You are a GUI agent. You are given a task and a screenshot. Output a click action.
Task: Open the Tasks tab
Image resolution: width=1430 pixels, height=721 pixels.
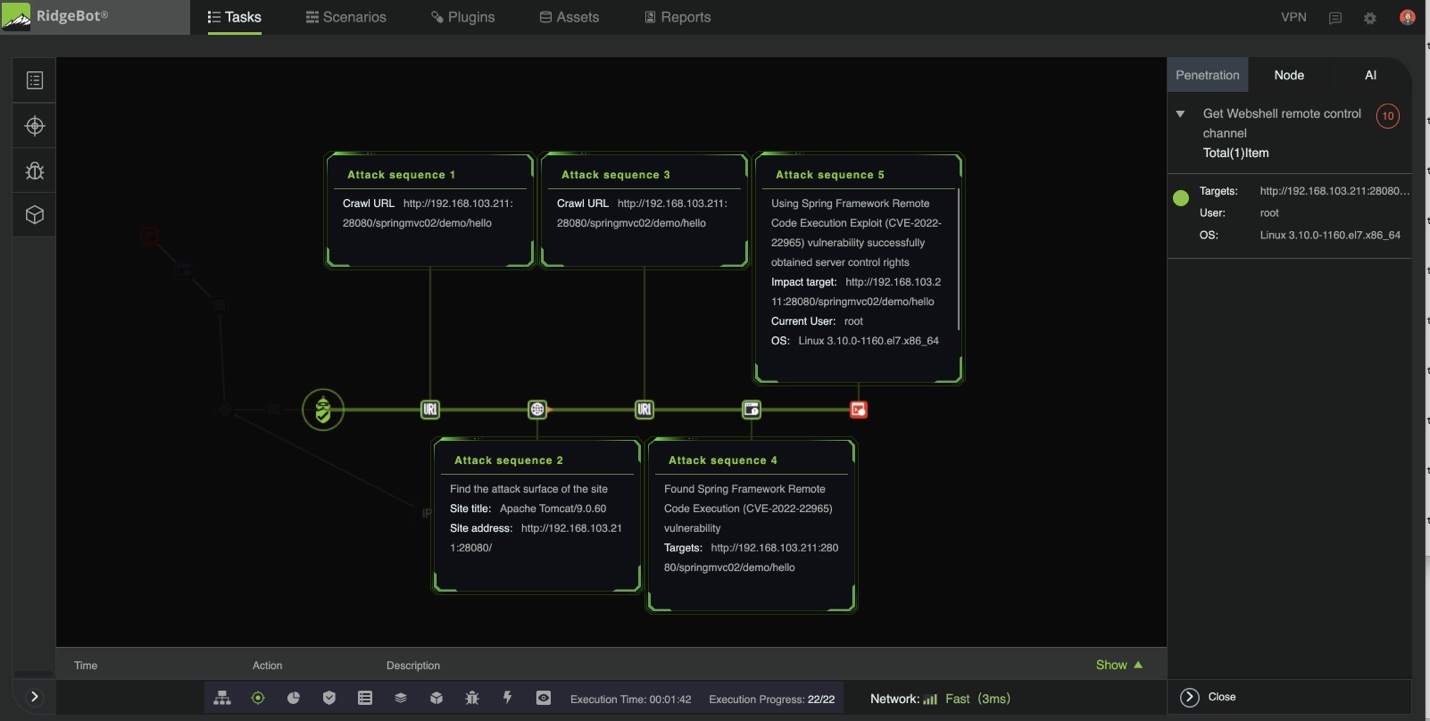point(234,17)
